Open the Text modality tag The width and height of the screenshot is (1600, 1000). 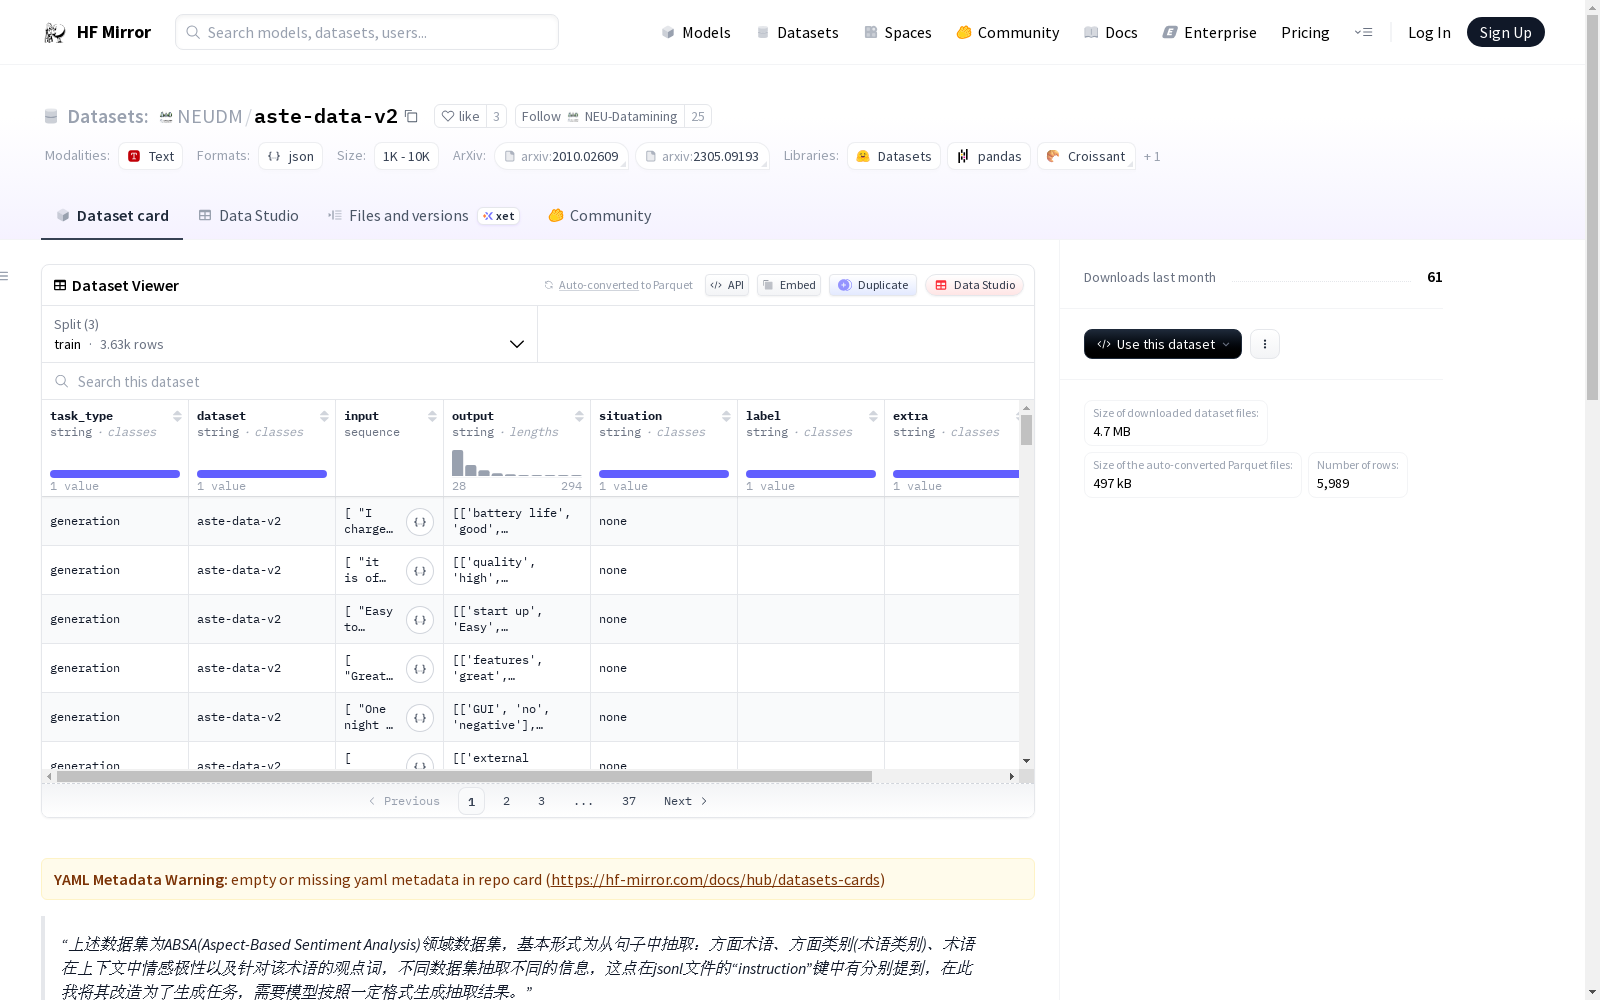[x=151, y=156]
